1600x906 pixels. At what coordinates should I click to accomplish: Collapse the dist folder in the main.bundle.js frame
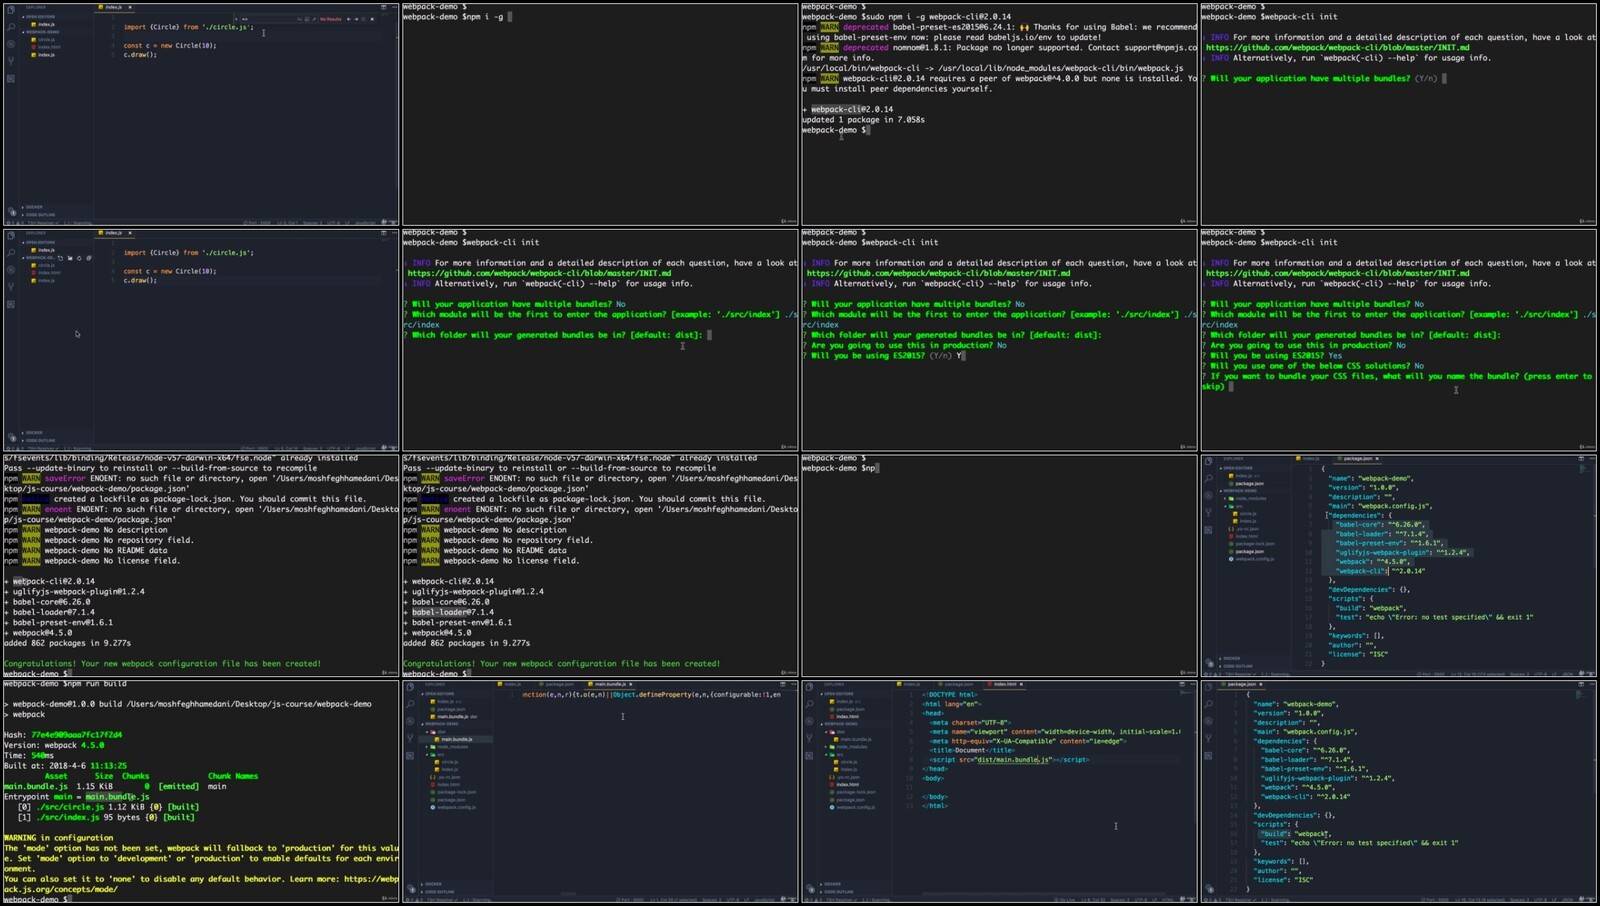435,732
